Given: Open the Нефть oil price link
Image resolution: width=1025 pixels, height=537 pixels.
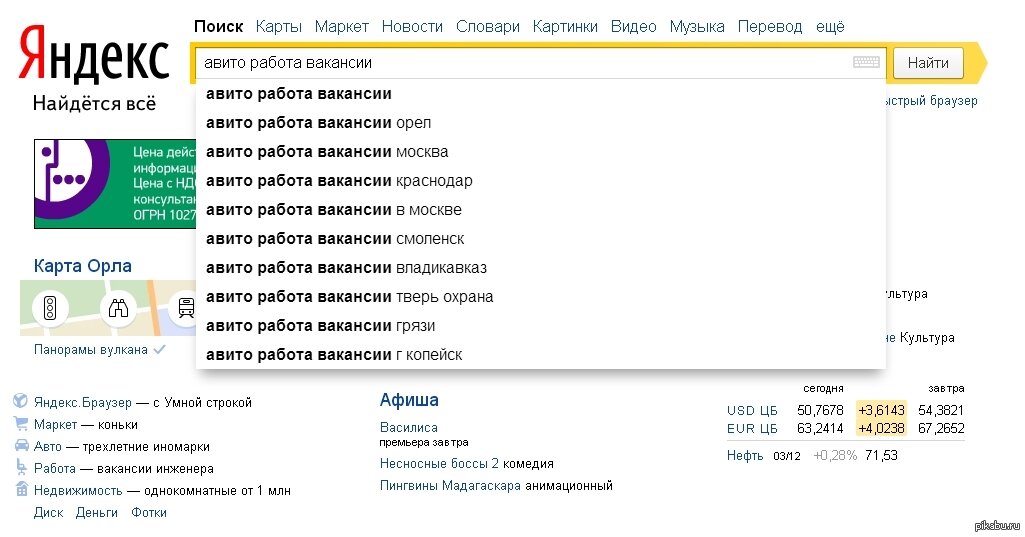Looking at the screenshot, I should tap(745, 456).
